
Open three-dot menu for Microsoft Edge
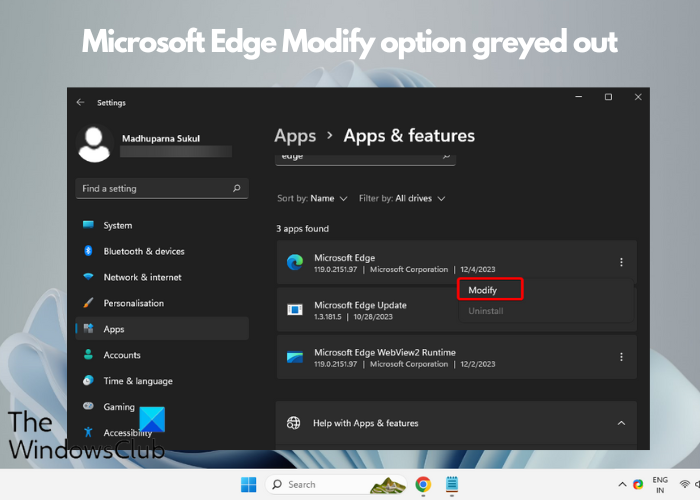621,262
